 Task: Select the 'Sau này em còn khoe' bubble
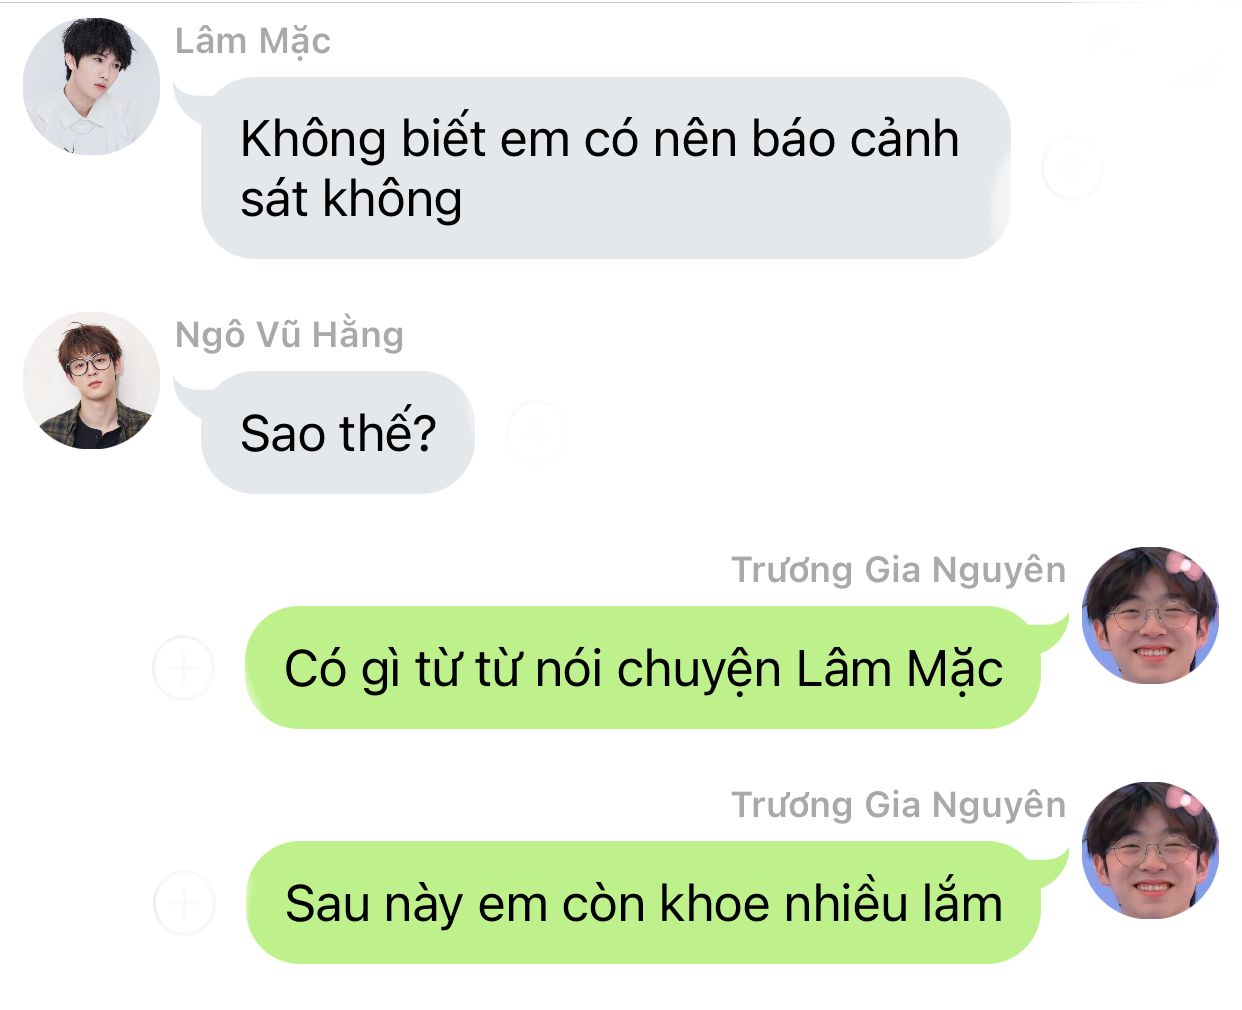[643, 903]
